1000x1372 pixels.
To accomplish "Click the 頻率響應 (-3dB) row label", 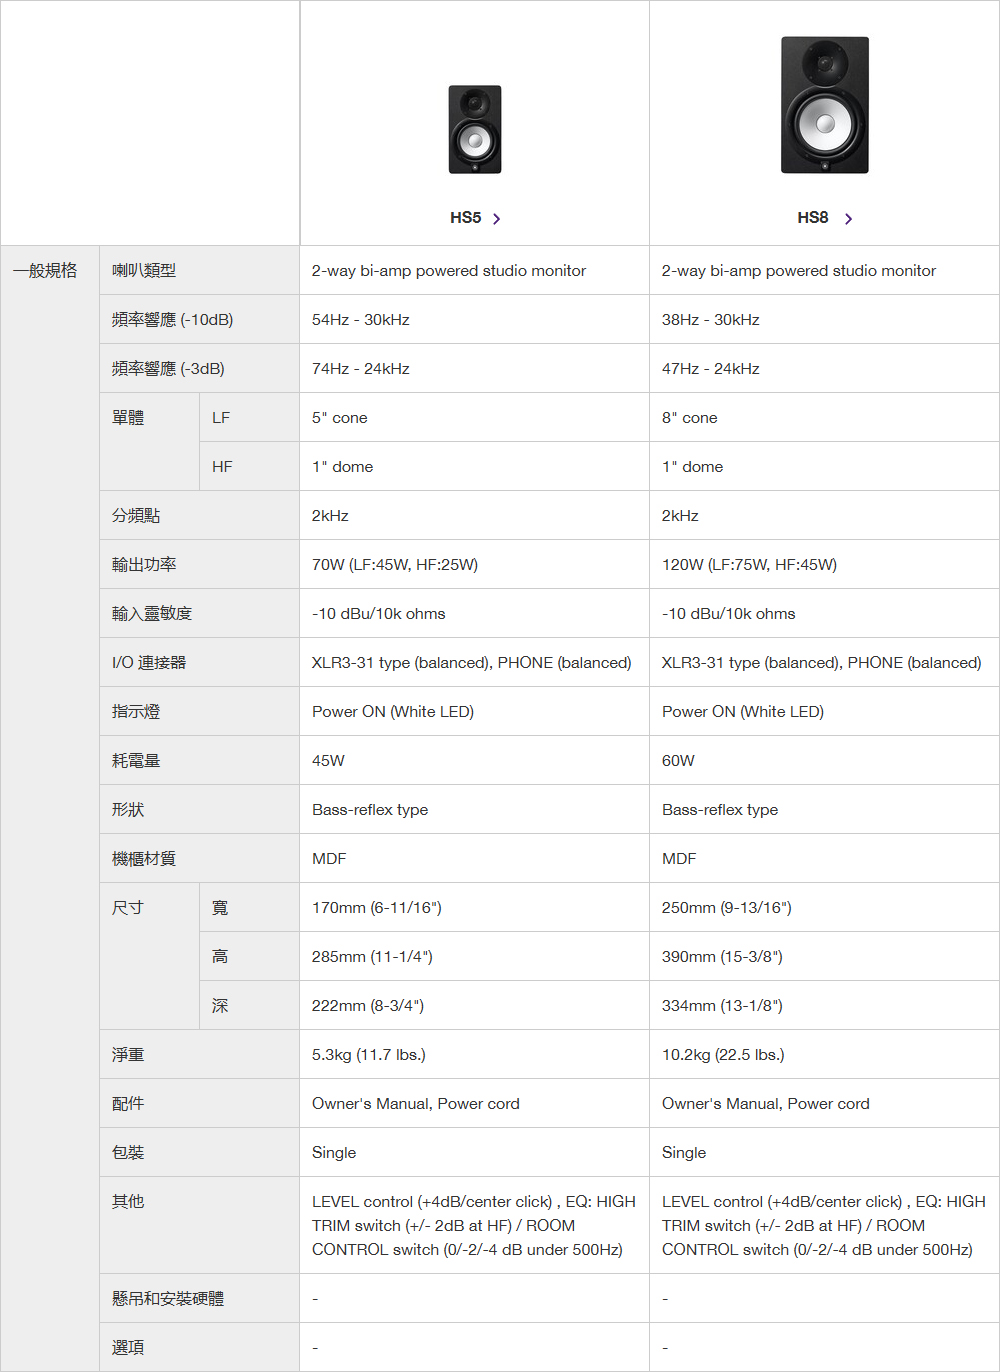I will [168, 368].
